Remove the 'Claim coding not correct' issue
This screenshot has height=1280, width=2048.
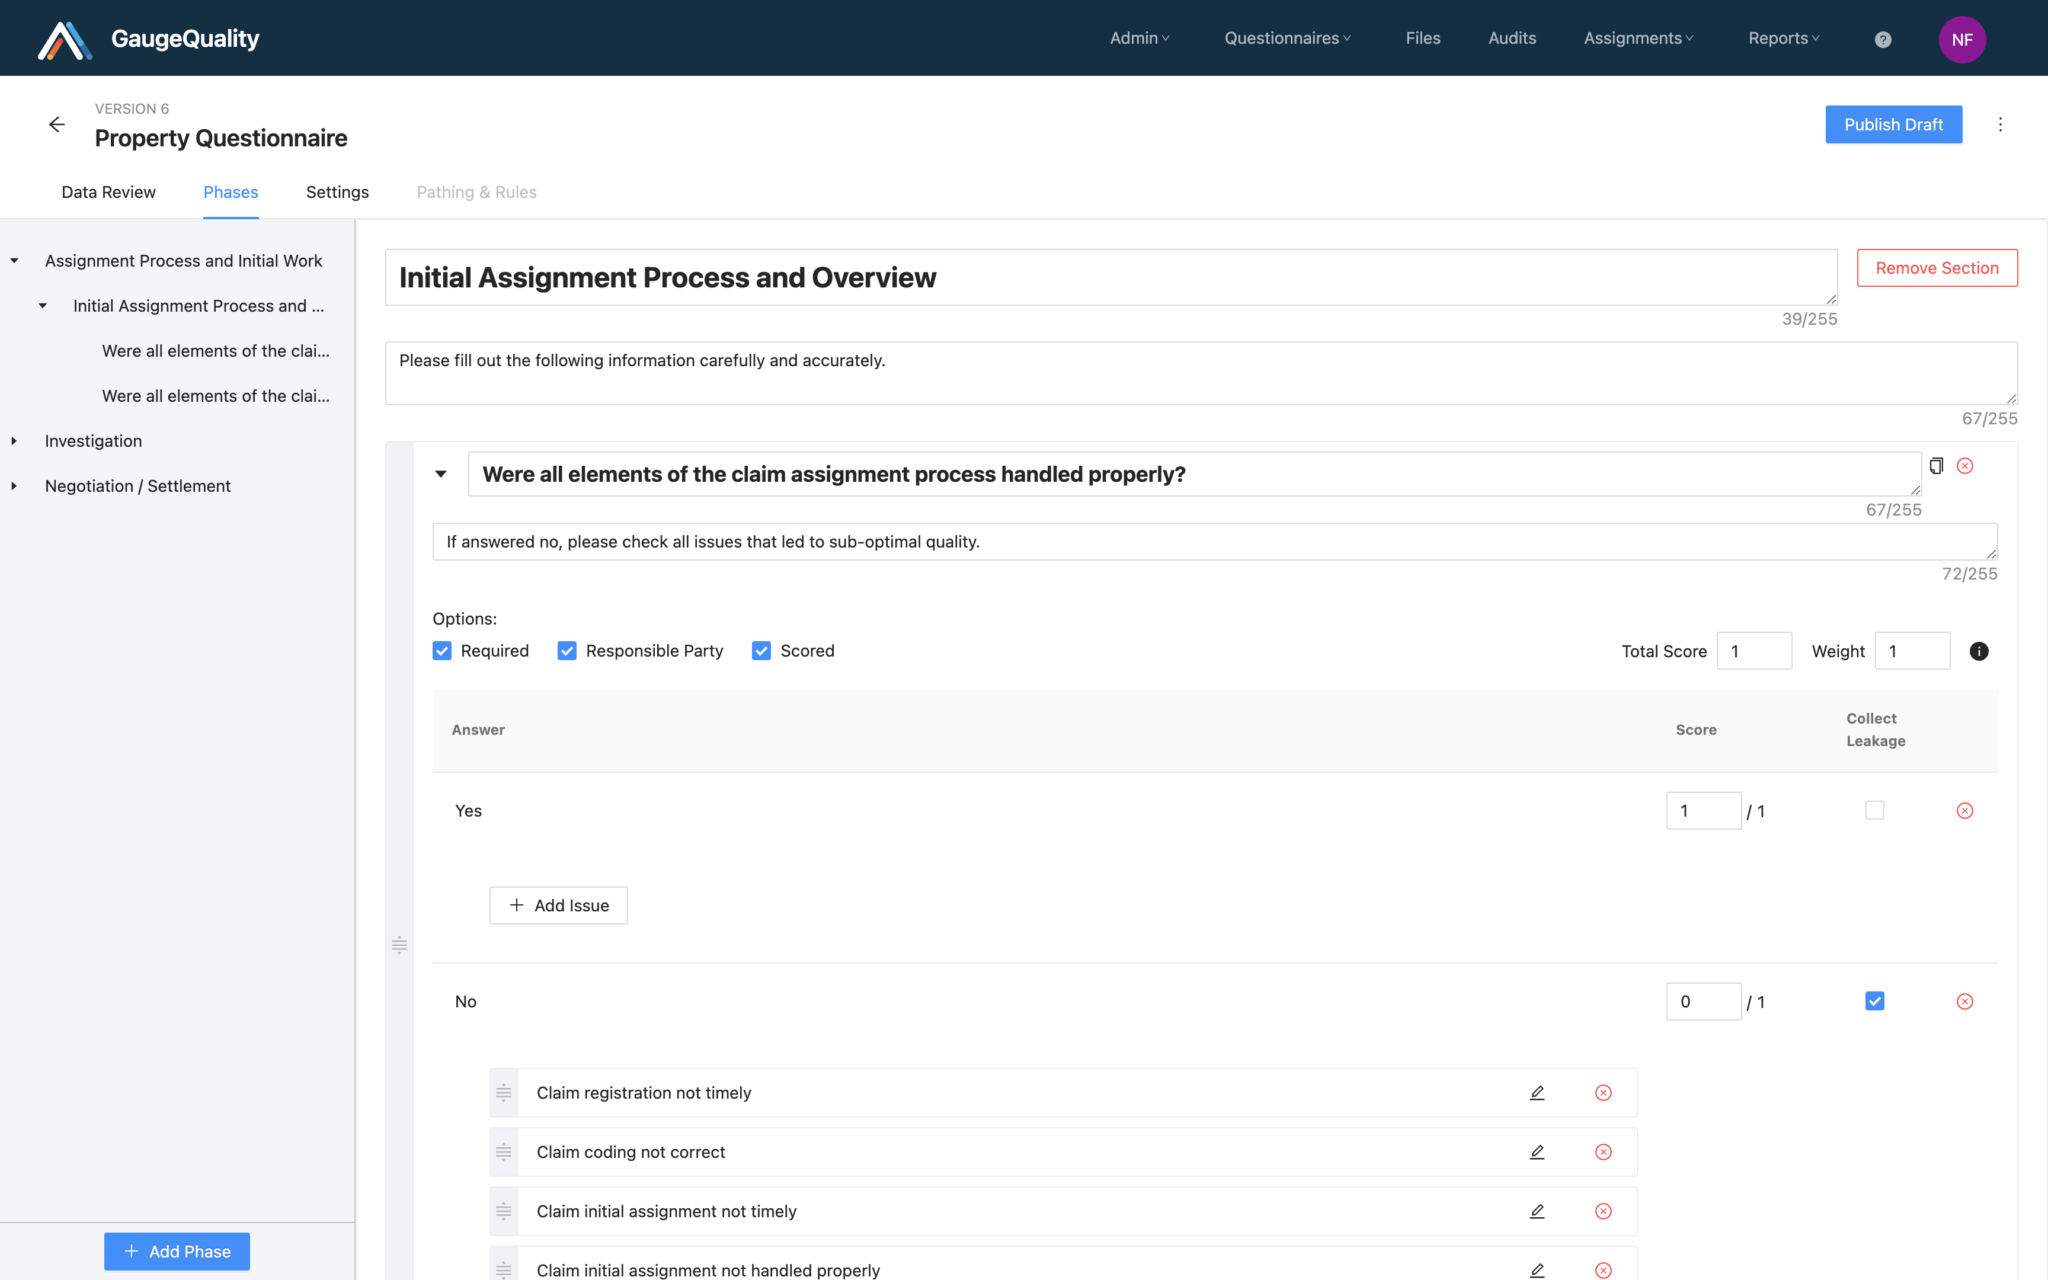tap(1603, 1152)
